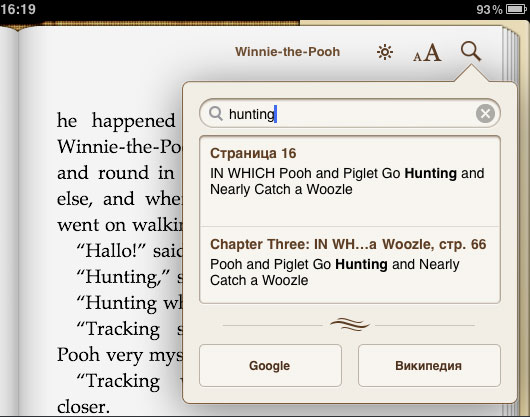Click the small magnifier inside search box
This screenshot has width=530, height=417.
point(216,114)
